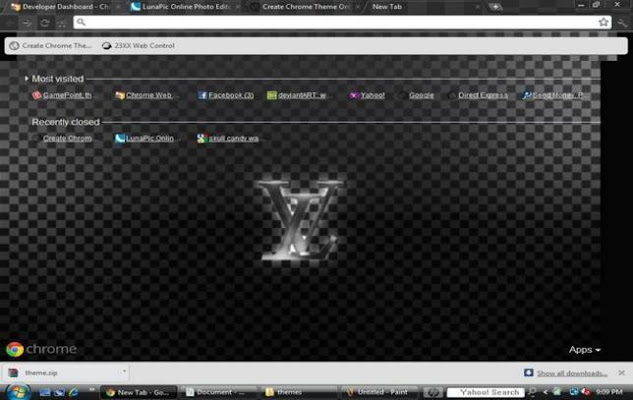Close the Create Chrome Theme tab
Viewport: 633px width, 400px height.
[x=357, y=7]
